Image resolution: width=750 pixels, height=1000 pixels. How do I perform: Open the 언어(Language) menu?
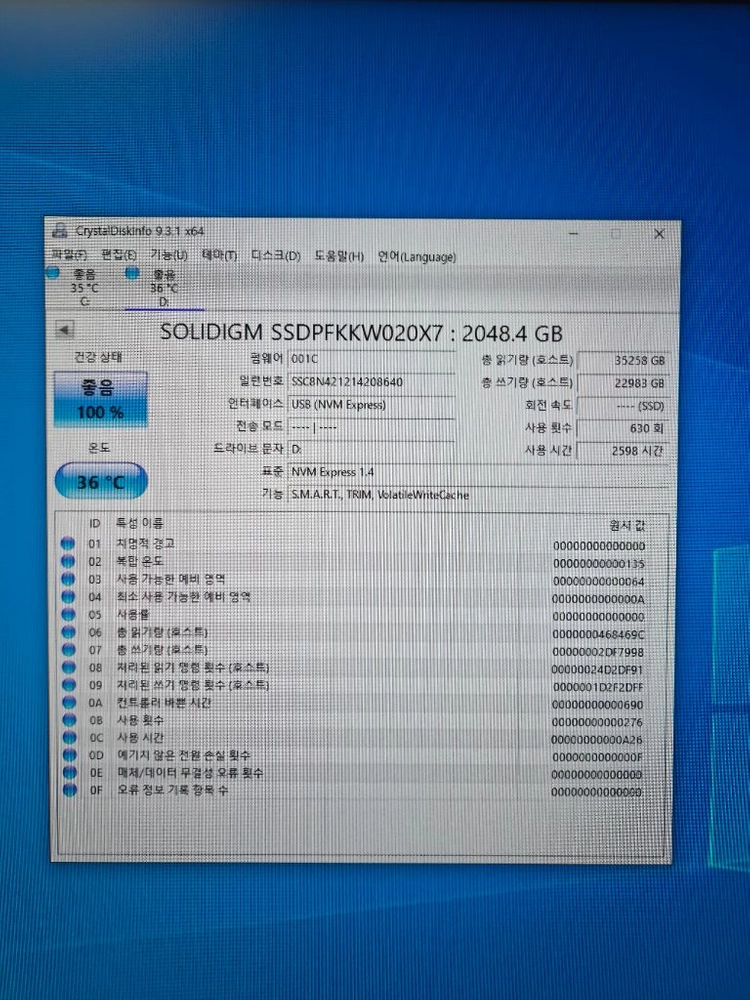416,257
